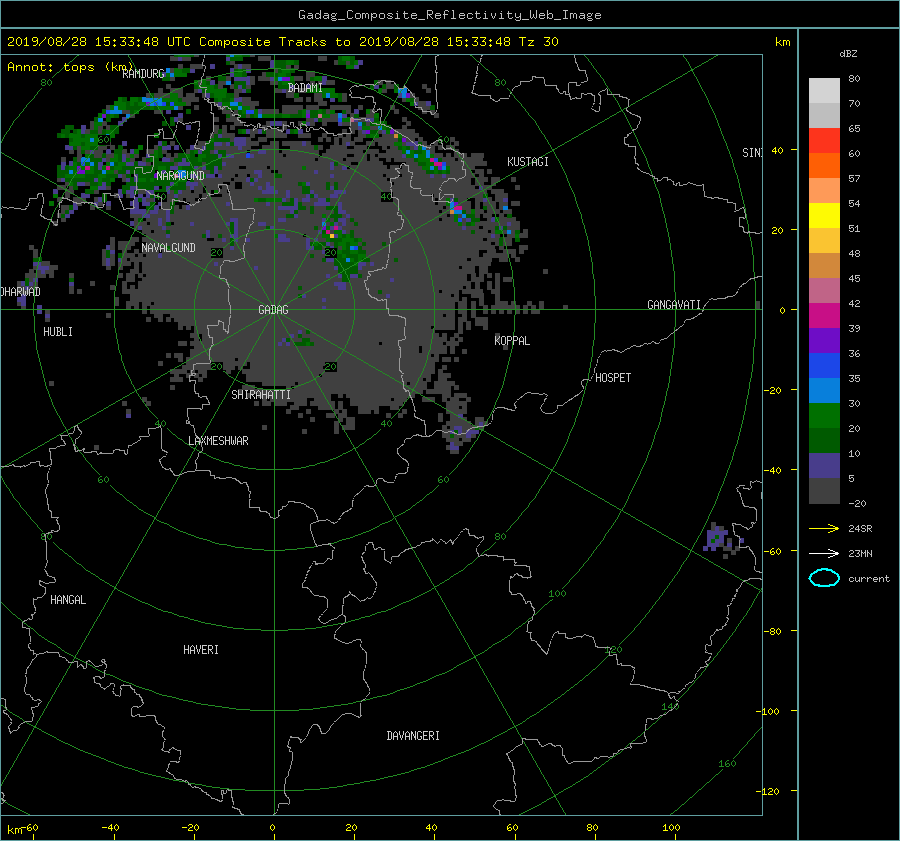Click the 65 value on dBZ scale

(854, 129)
